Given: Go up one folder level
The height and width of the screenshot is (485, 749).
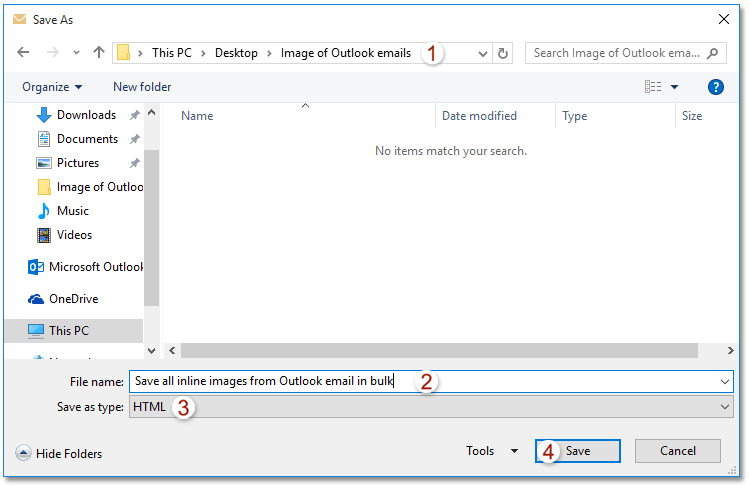Looking at the screenshot, I should click(x=98, y=52).
